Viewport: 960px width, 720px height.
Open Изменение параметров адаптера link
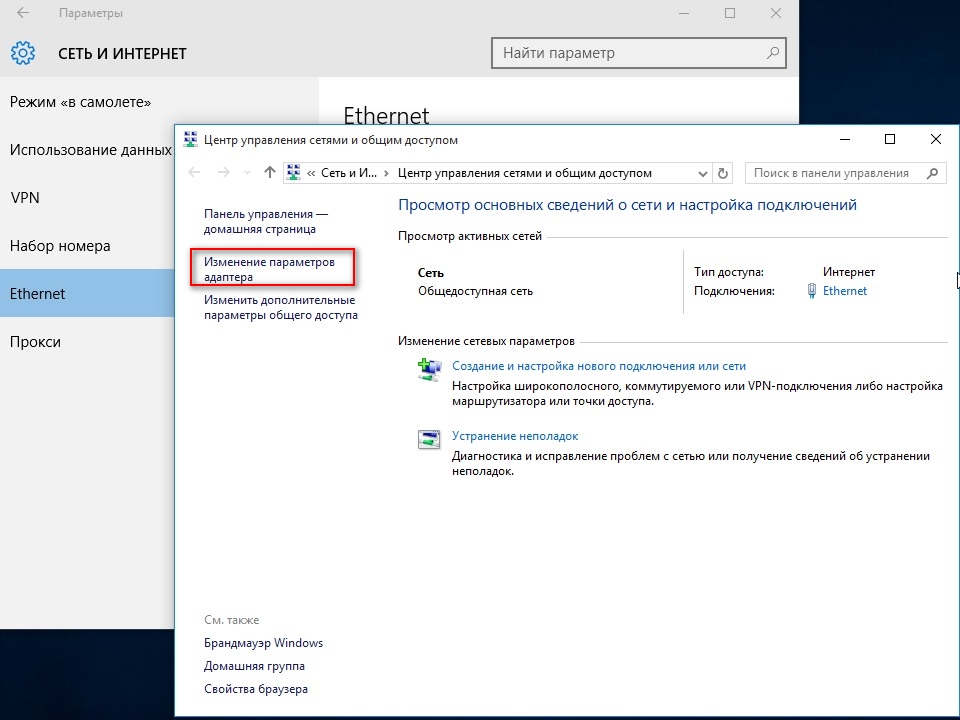[269, 269]
